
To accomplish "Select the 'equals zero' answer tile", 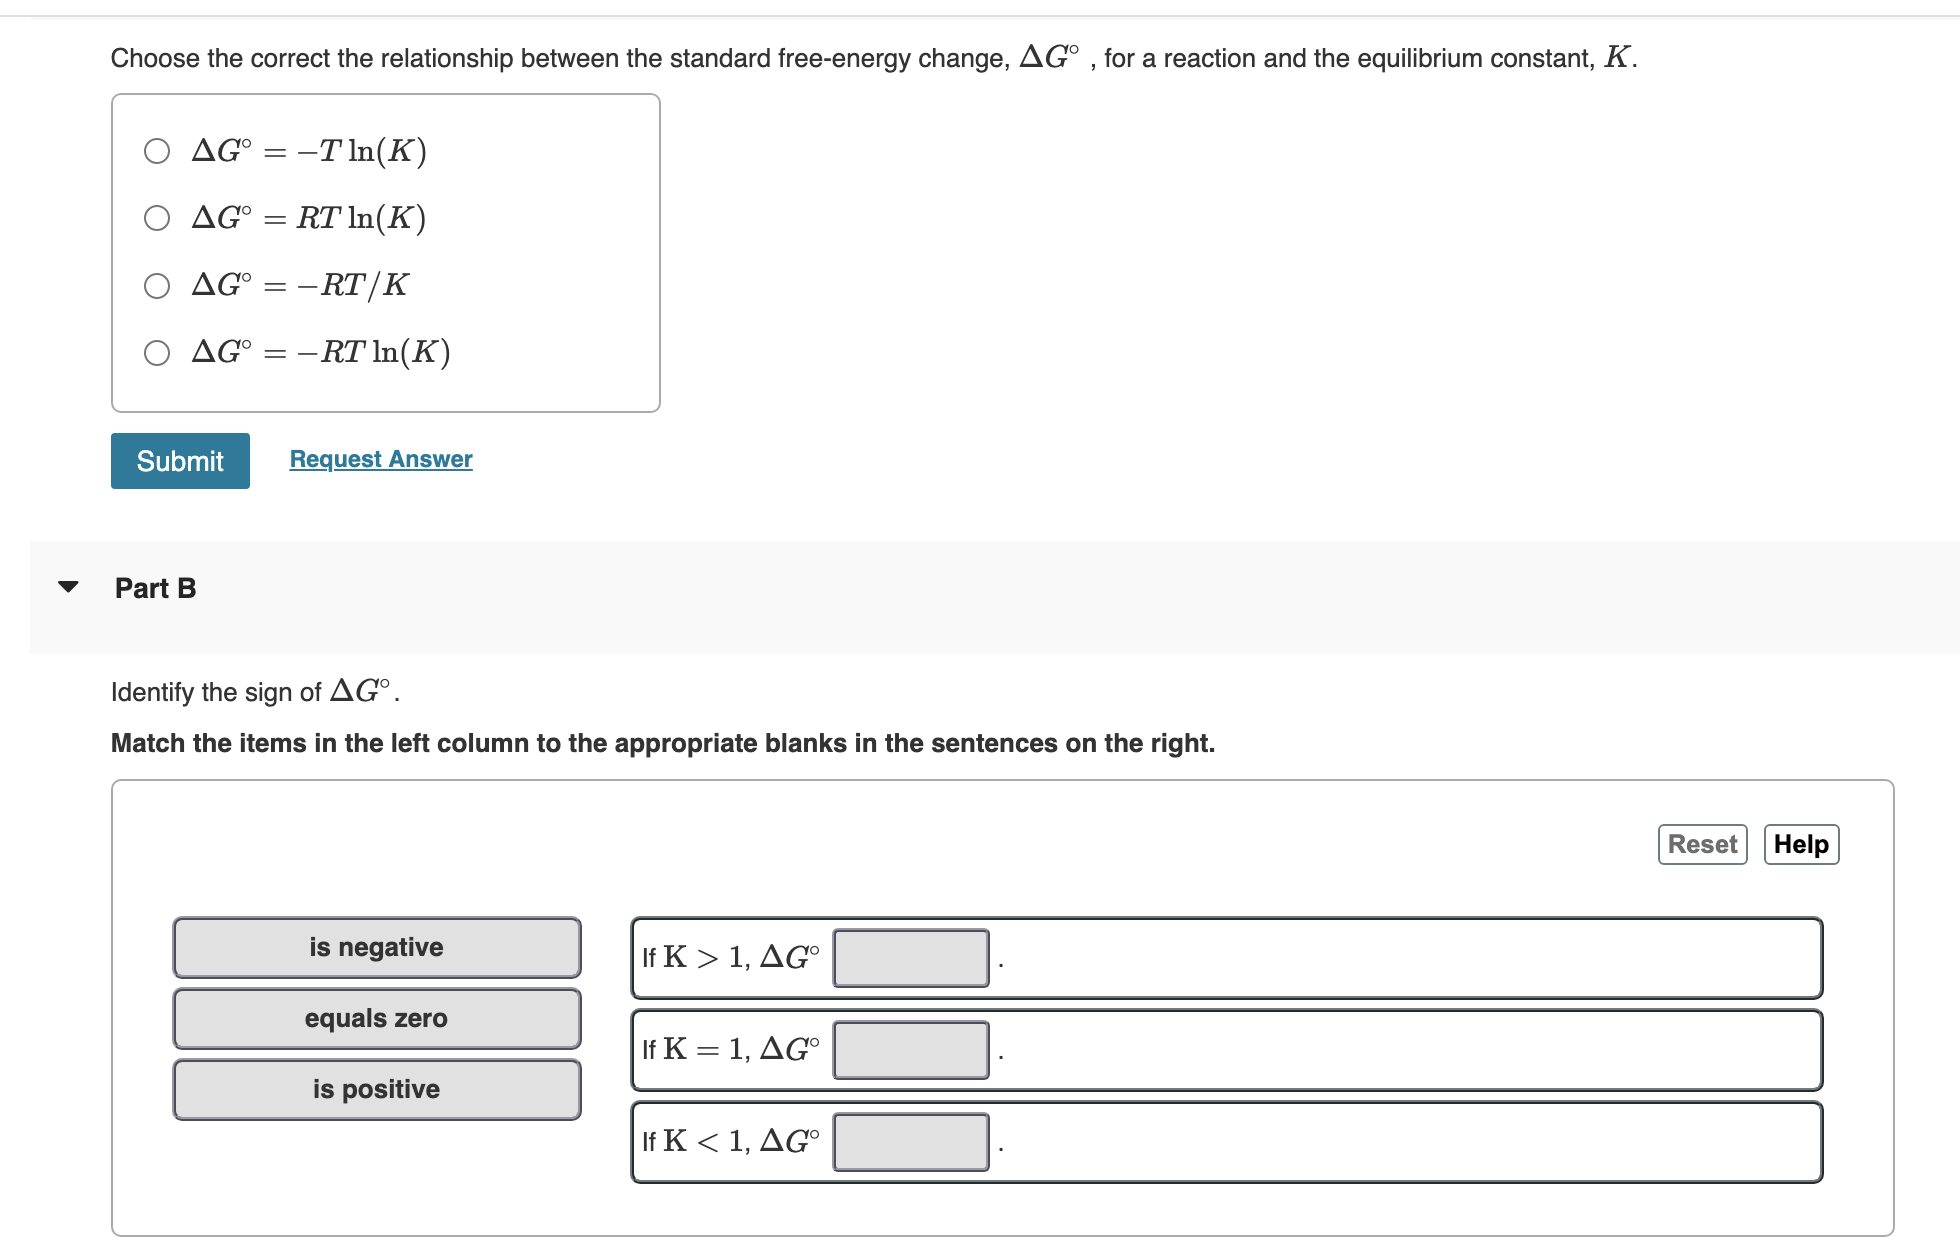I will point(376,1018).
